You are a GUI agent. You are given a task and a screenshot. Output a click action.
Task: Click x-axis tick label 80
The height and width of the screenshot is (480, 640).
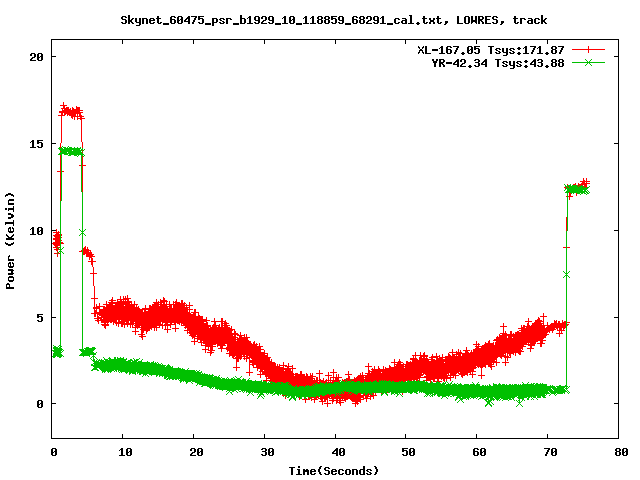pos(621,452)
